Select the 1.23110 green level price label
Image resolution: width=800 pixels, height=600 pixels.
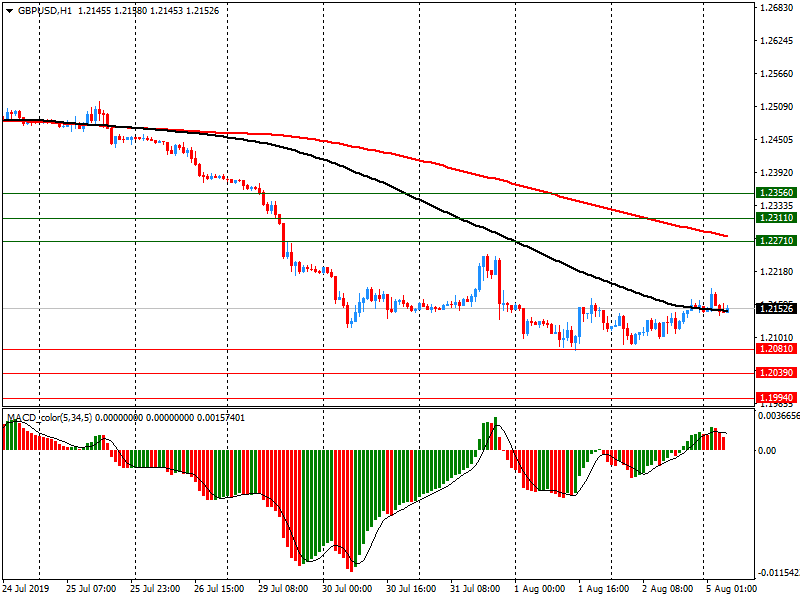click(x=776, y=218)
